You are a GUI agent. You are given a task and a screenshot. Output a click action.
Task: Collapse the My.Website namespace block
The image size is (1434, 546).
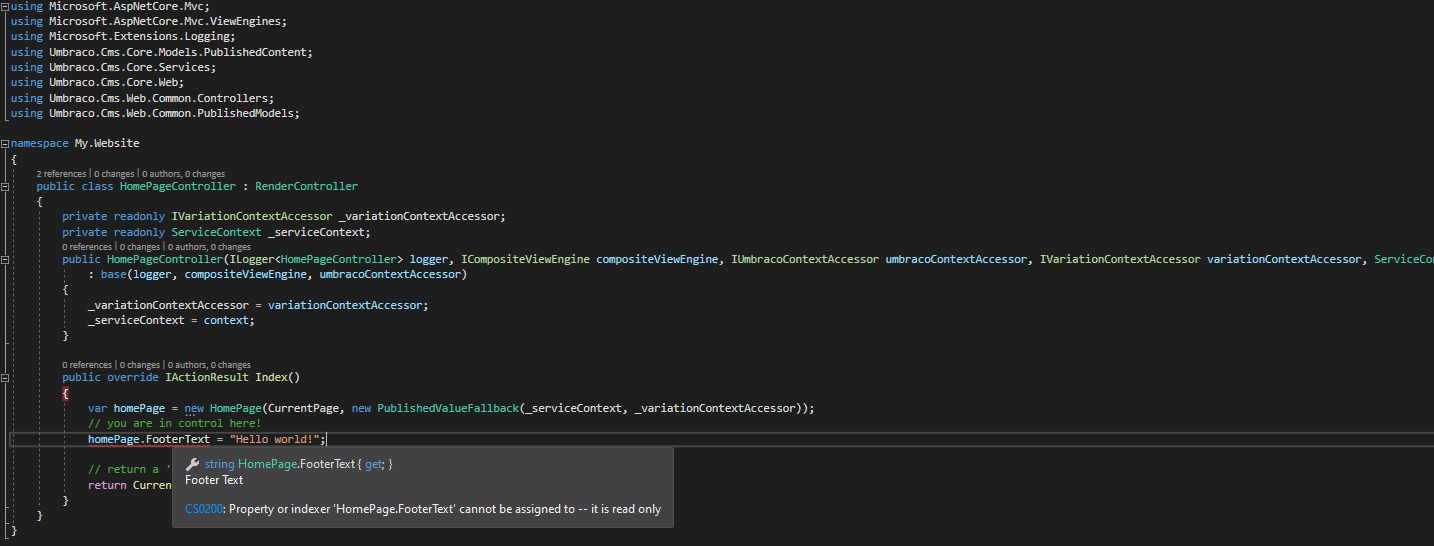point(5,144)
